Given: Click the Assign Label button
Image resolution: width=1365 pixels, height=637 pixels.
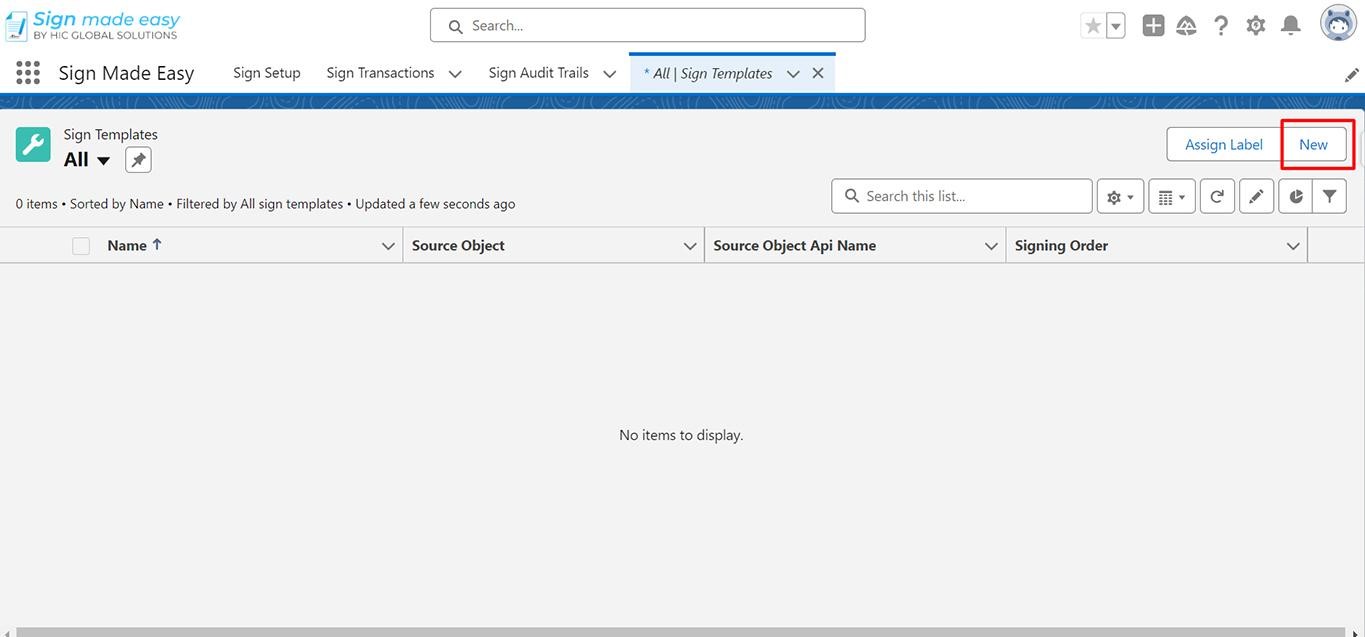Looking at the screenshot, I should [x=1224, y=145].
